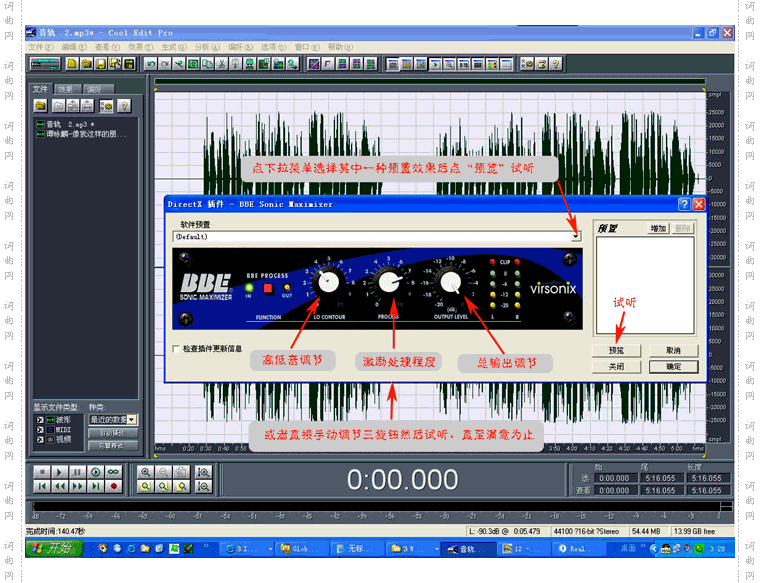This screenshot has width=760, height=583.
Task: Click the preset list box
Action: (x=645, y=285)
